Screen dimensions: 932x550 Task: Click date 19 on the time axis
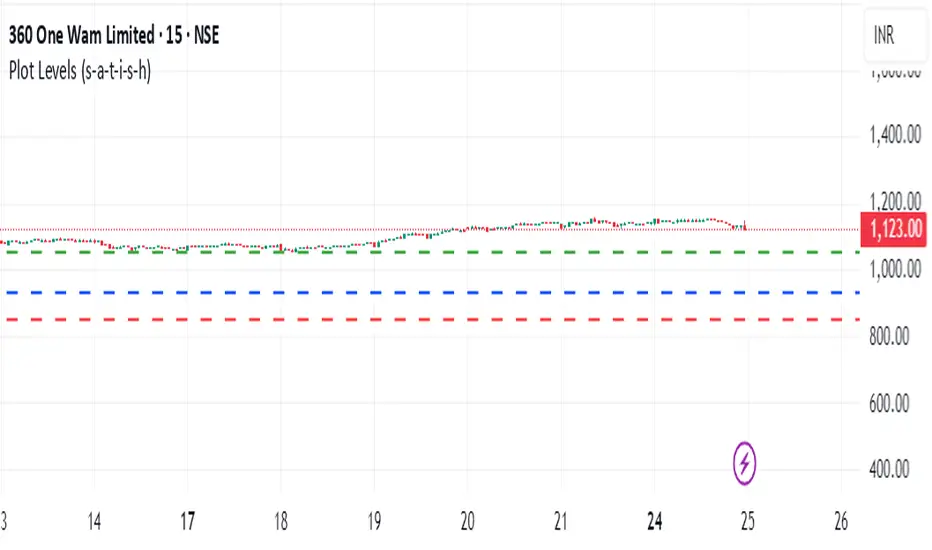(x=374, y=520)
